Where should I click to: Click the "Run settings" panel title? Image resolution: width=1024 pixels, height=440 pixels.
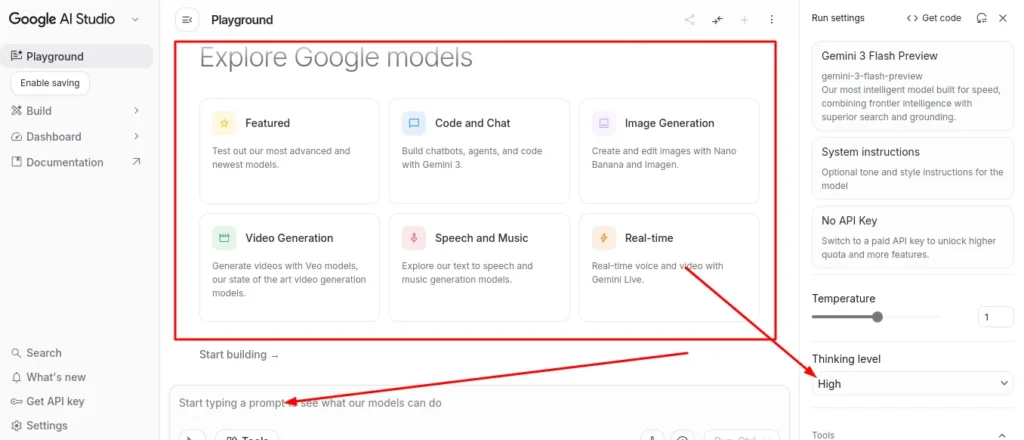click(838, 18)
